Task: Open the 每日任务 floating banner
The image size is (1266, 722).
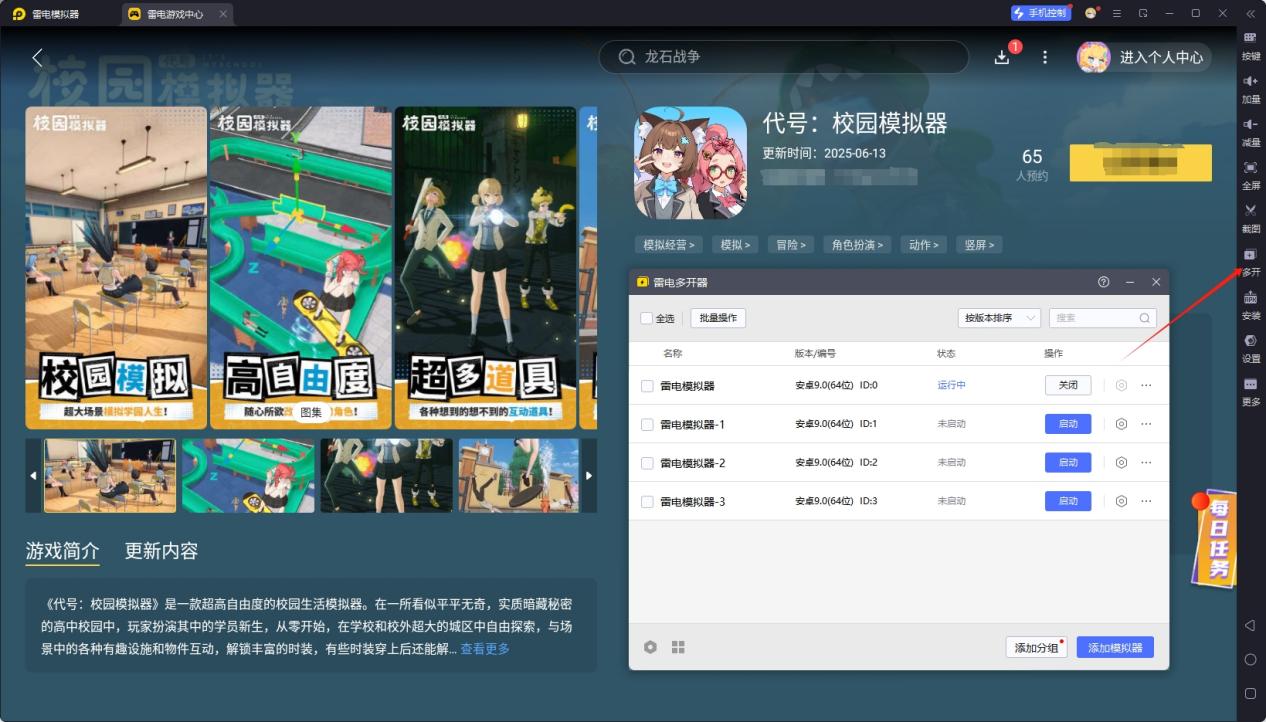Action: click(x=1213, y=537)
